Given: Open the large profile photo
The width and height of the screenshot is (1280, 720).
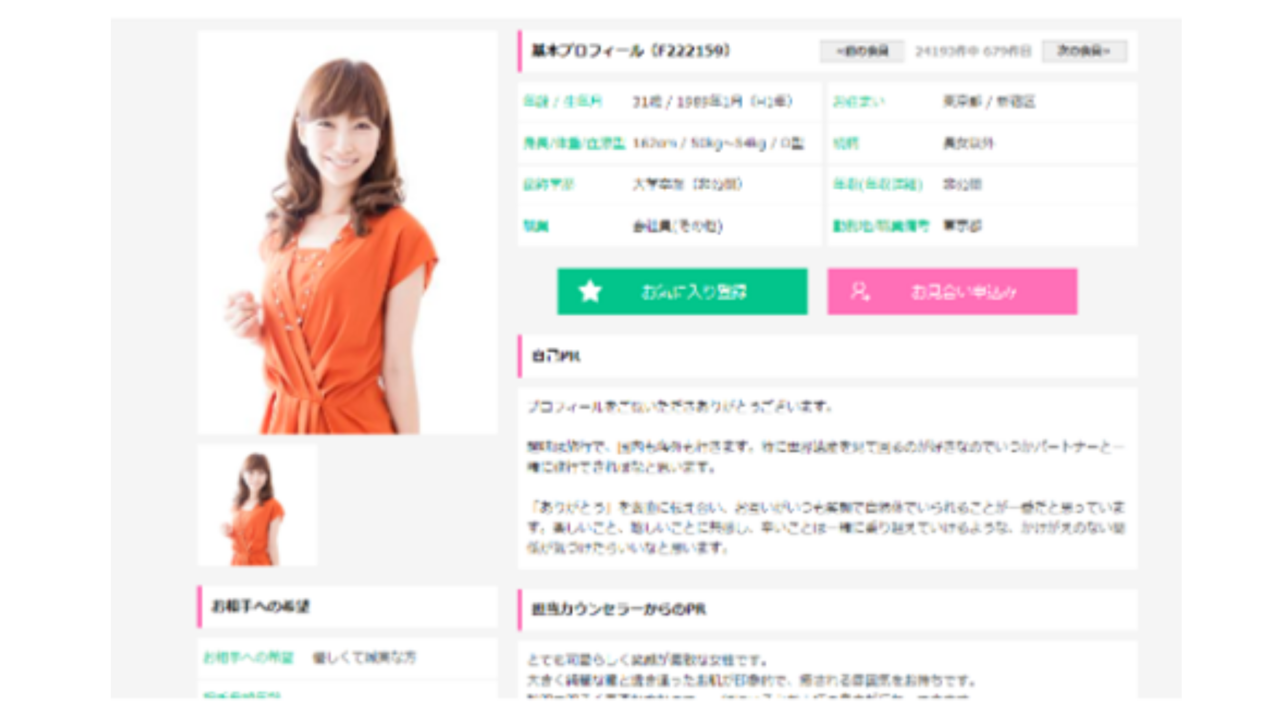Looking at the screenshot, I should tap(347, 232).
